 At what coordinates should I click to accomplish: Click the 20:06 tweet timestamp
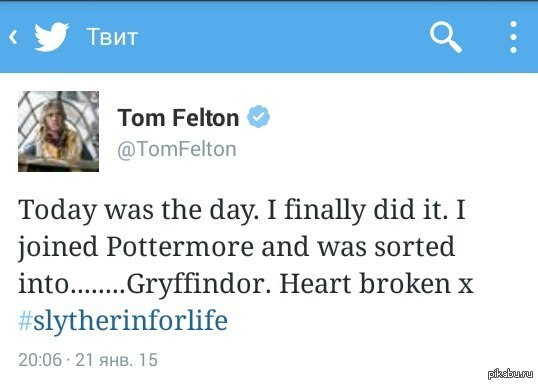pyautogui.click(x=40, y=360)
